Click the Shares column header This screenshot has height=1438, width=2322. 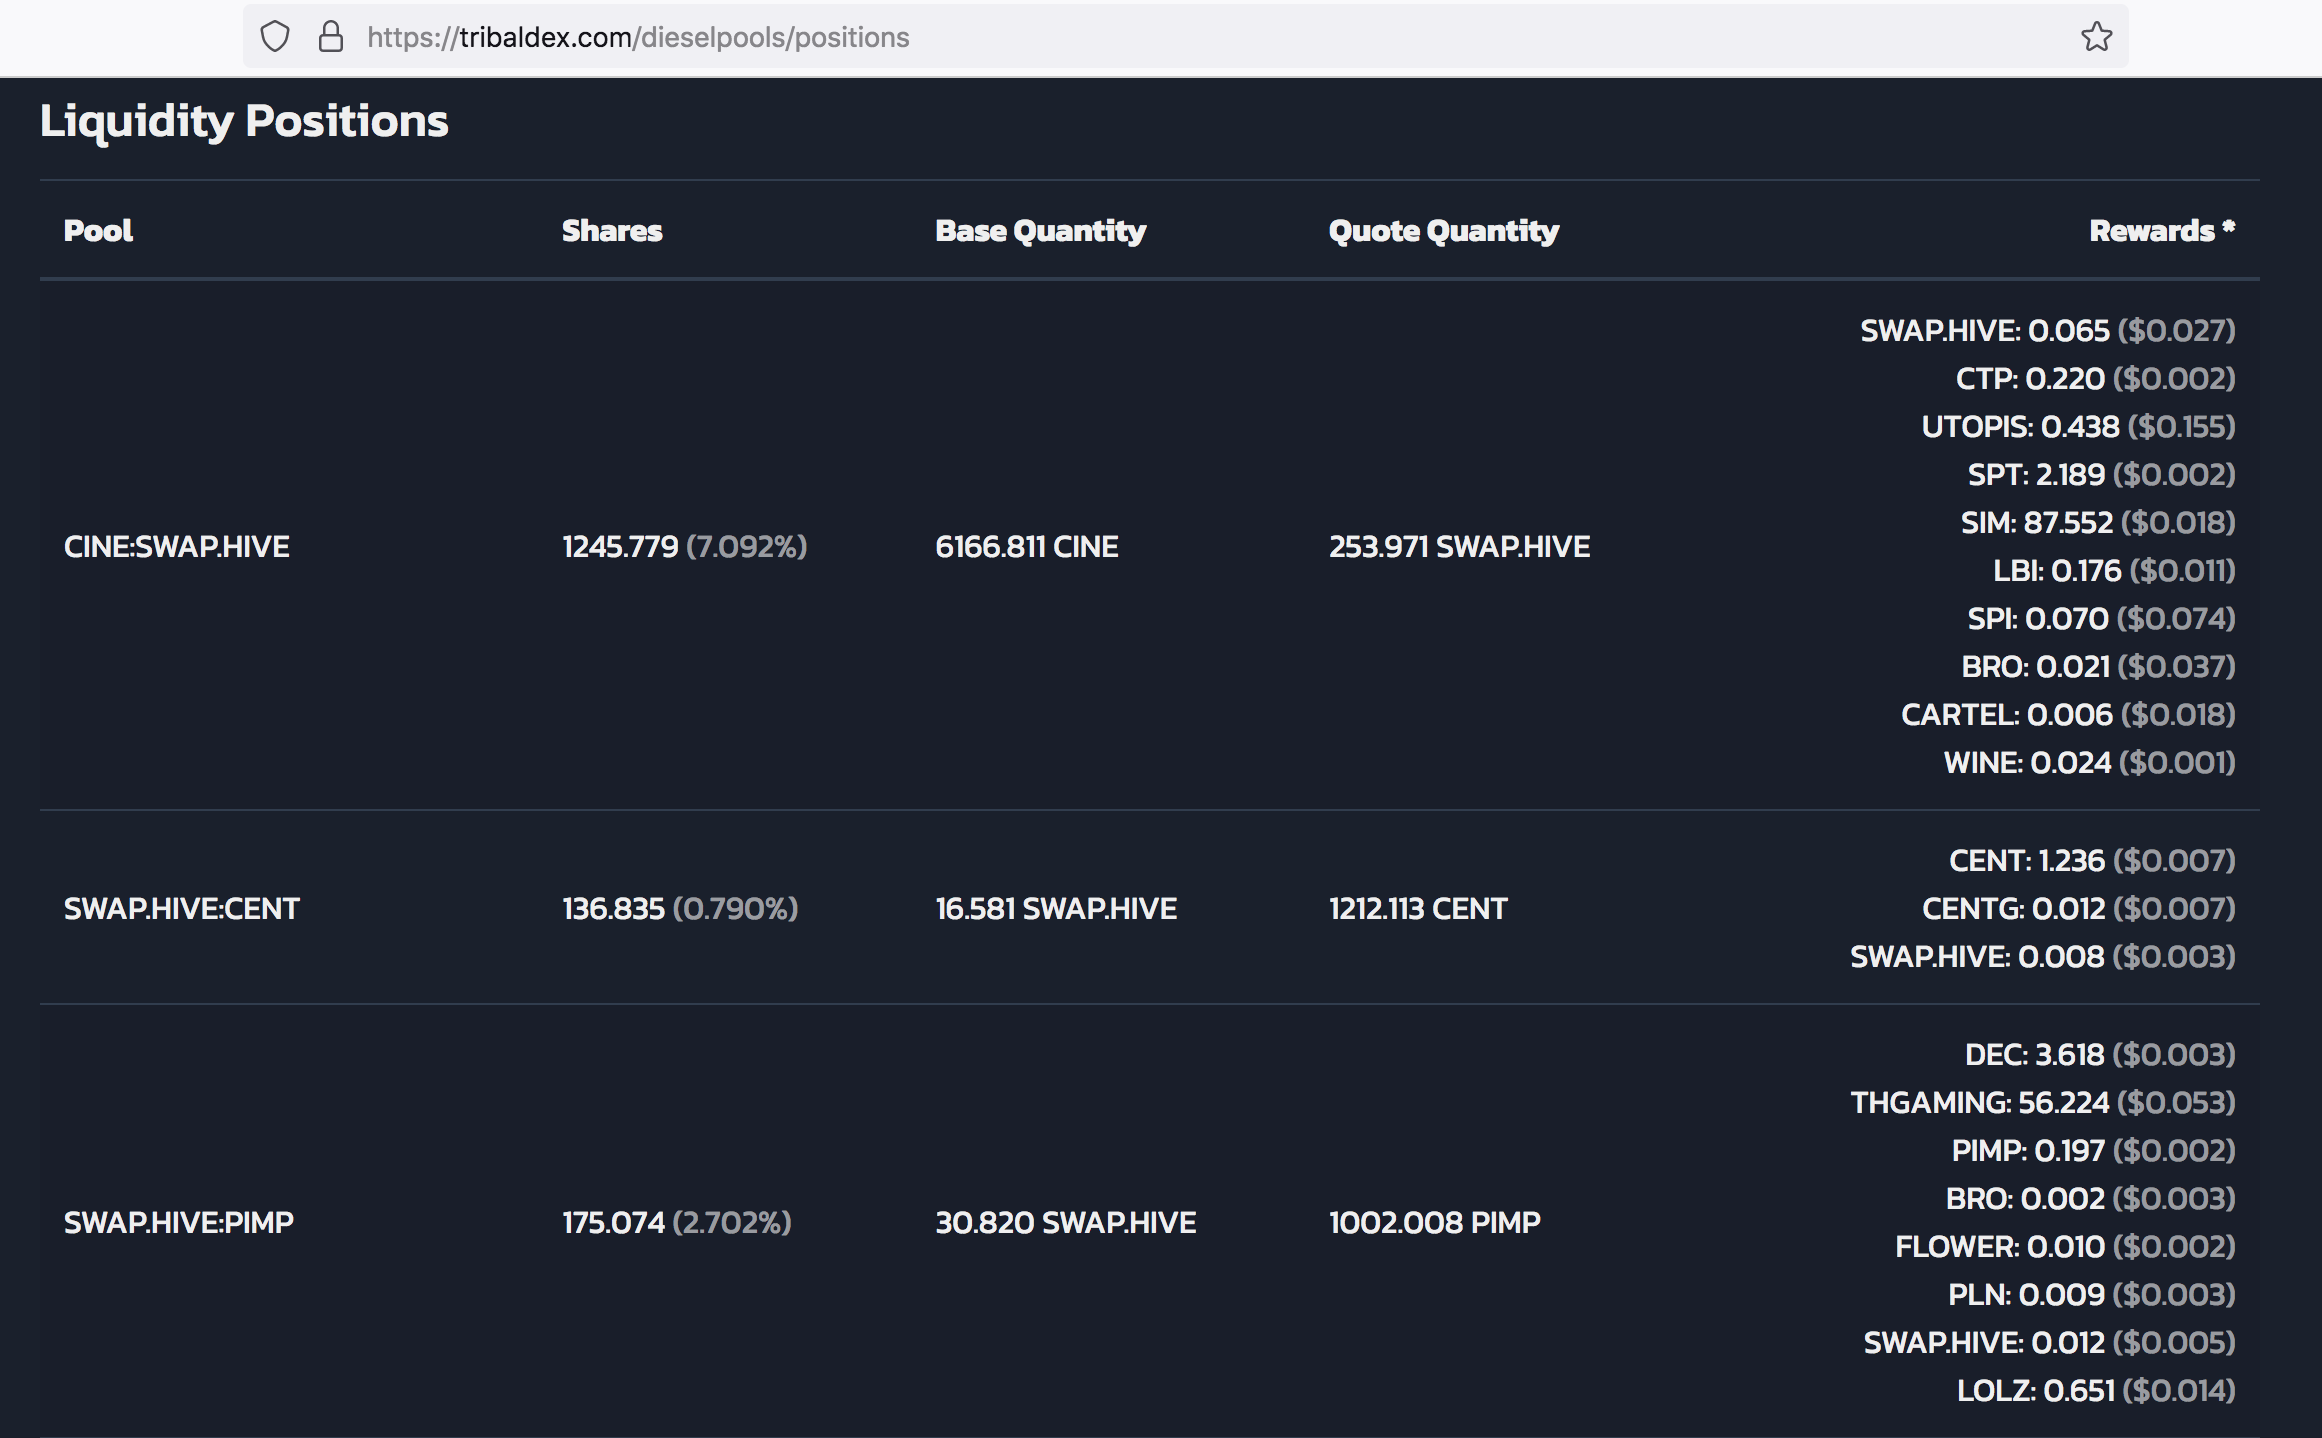click(612, 231)
